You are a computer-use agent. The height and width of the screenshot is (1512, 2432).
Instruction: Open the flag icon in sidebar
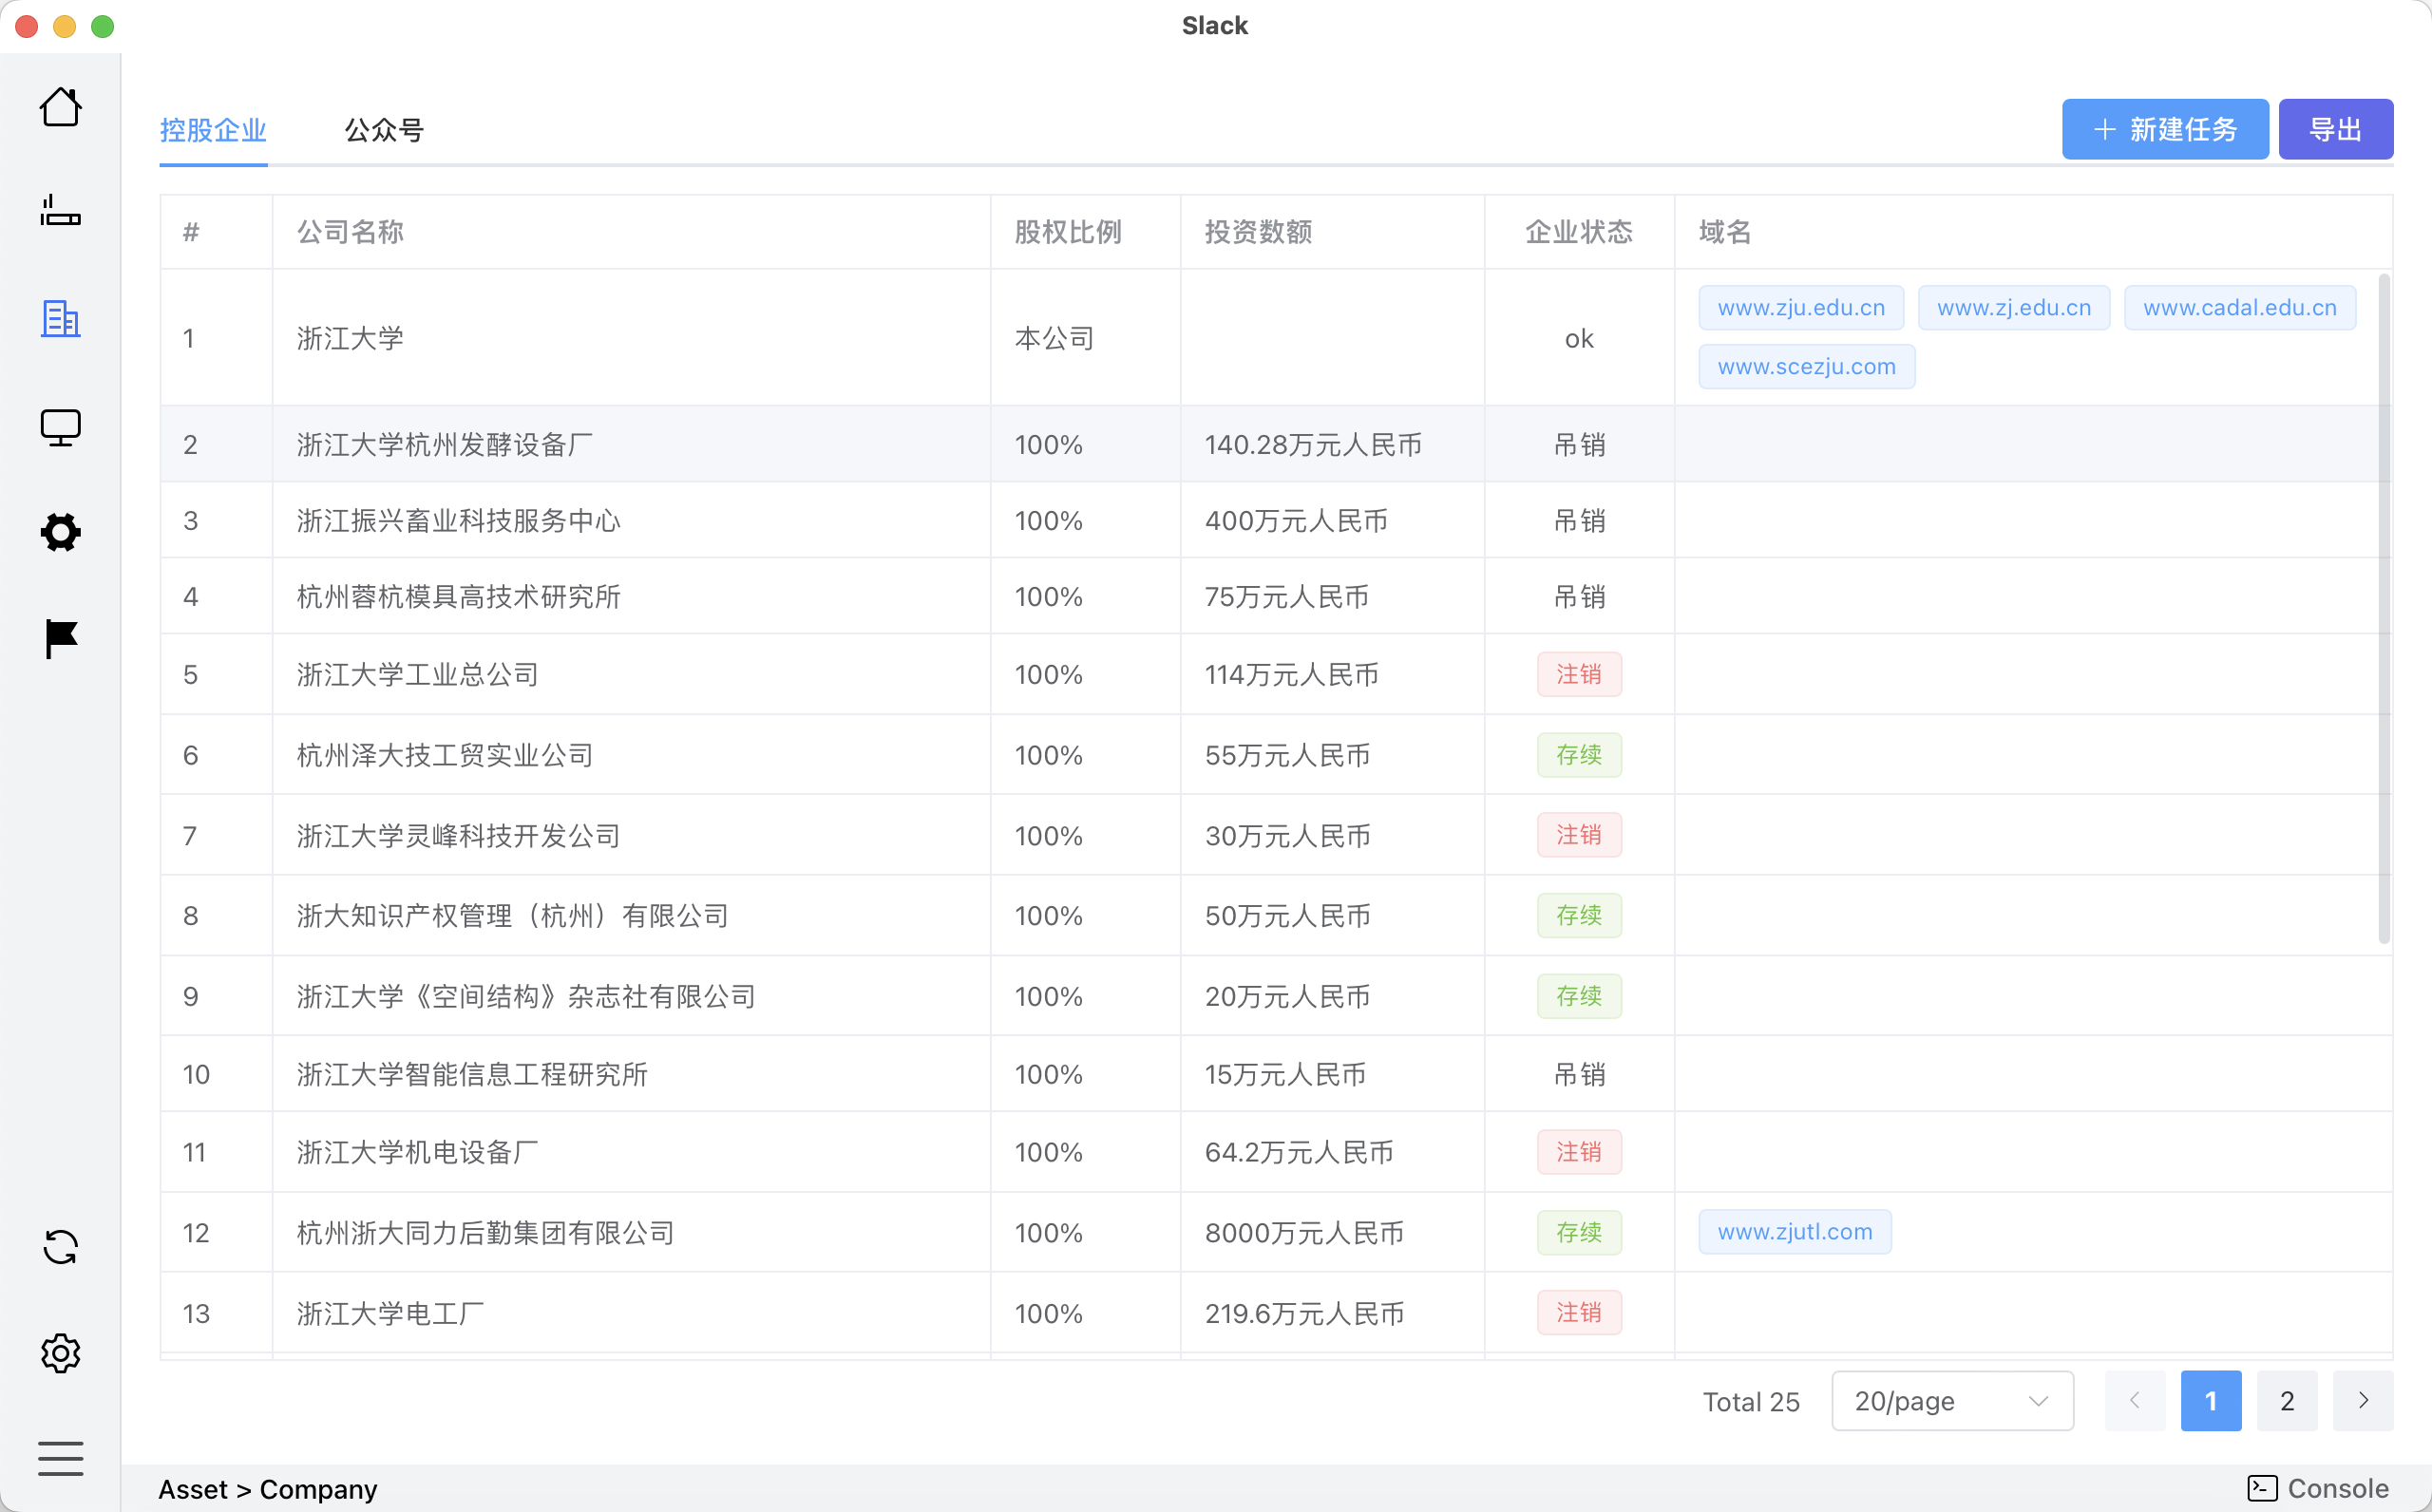tap(60, 638)
